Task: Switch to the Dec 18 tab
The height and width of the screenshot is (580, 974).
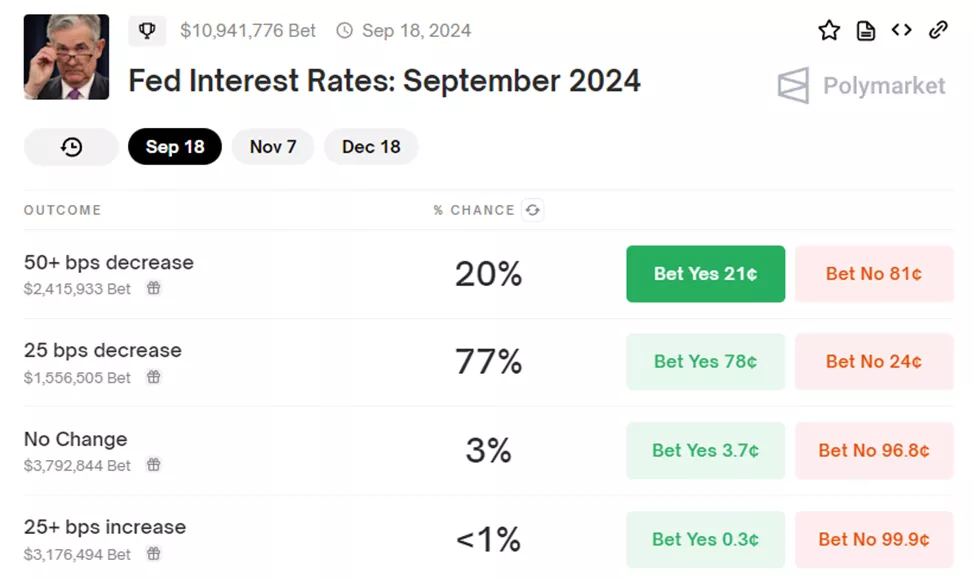Action: click(x=371, y=147)
